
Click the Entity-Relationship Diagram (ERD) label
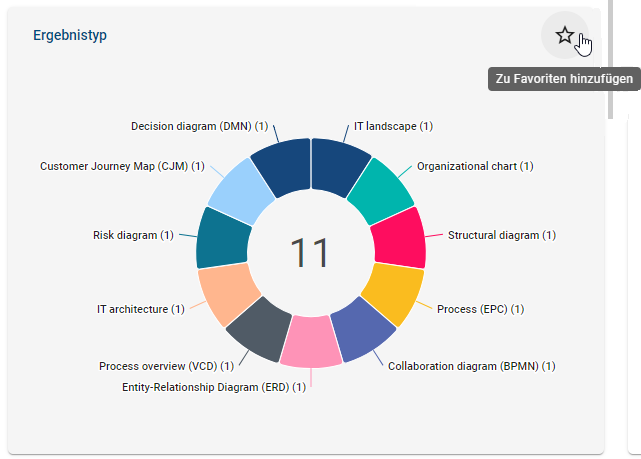tap(214, 387)
